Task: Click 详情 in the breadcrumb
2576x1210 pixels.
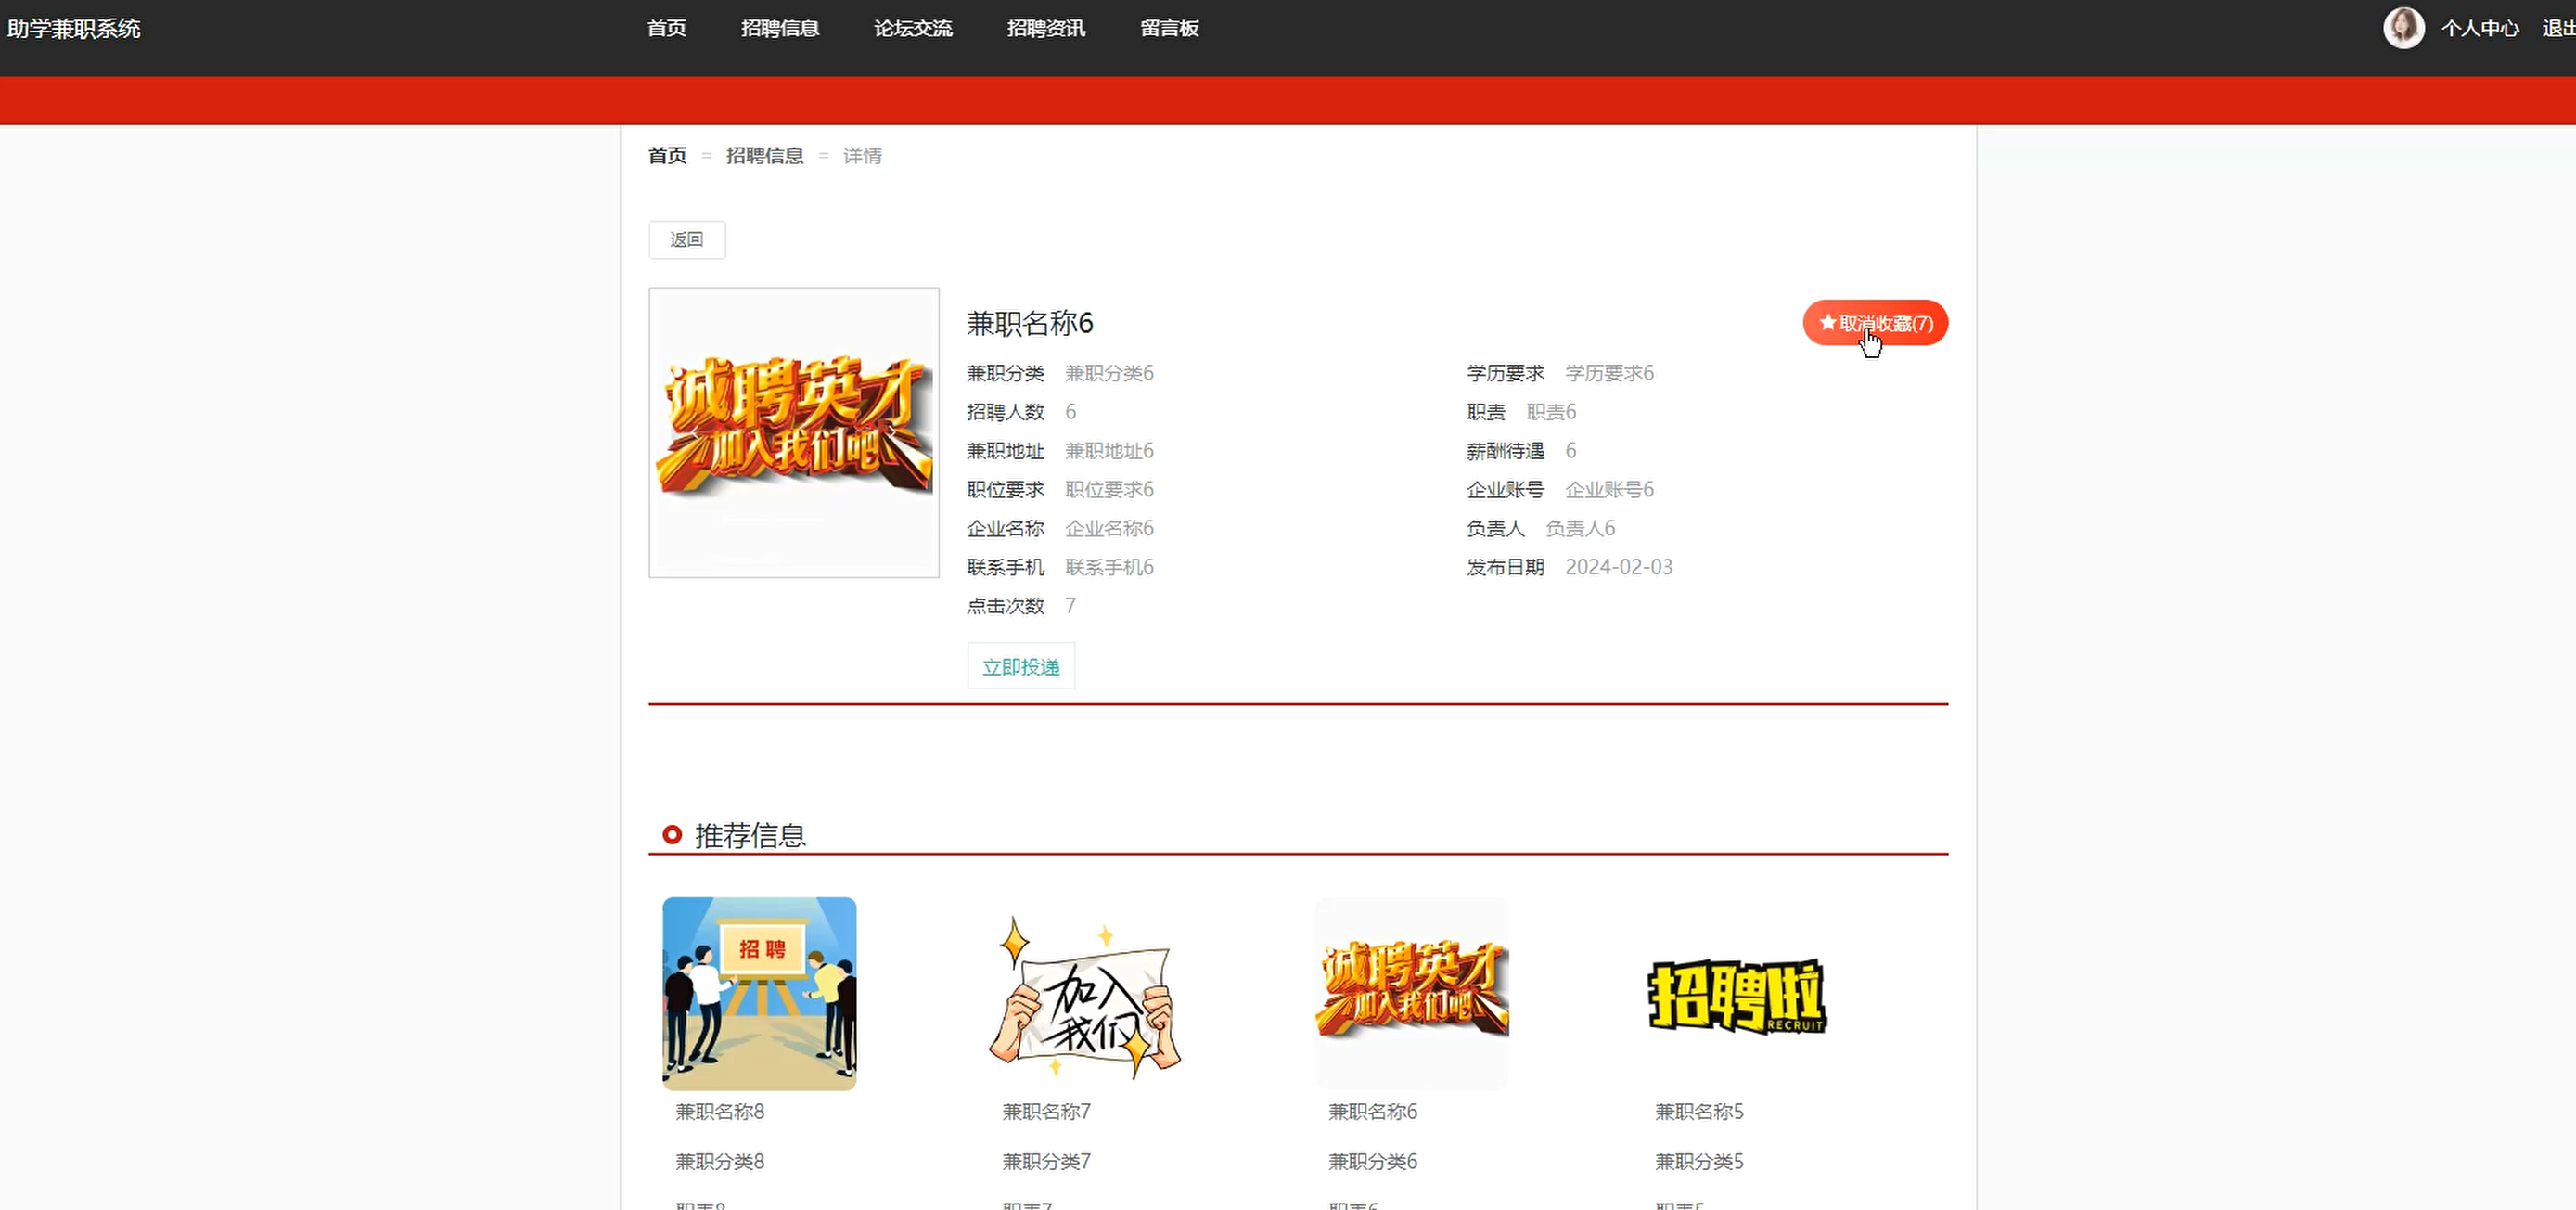Action: pos(862,156)
